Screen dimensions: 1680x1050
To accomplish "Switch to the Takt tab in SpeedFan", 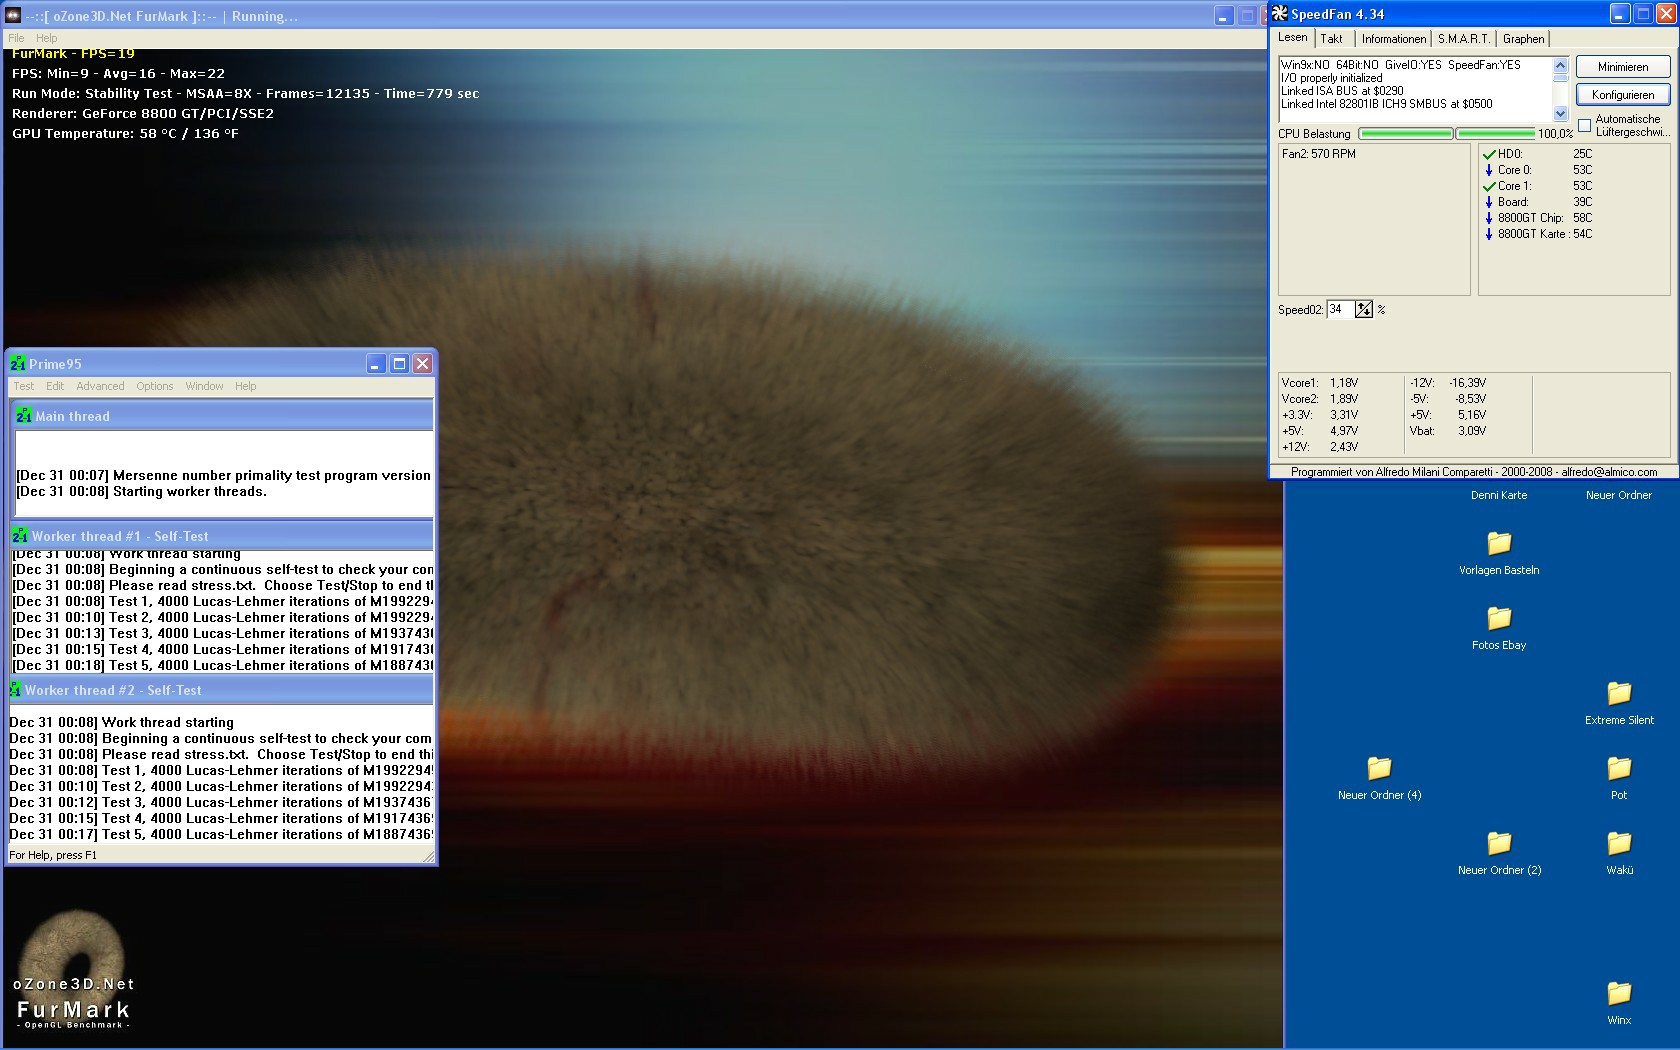I will [1332, 39].
